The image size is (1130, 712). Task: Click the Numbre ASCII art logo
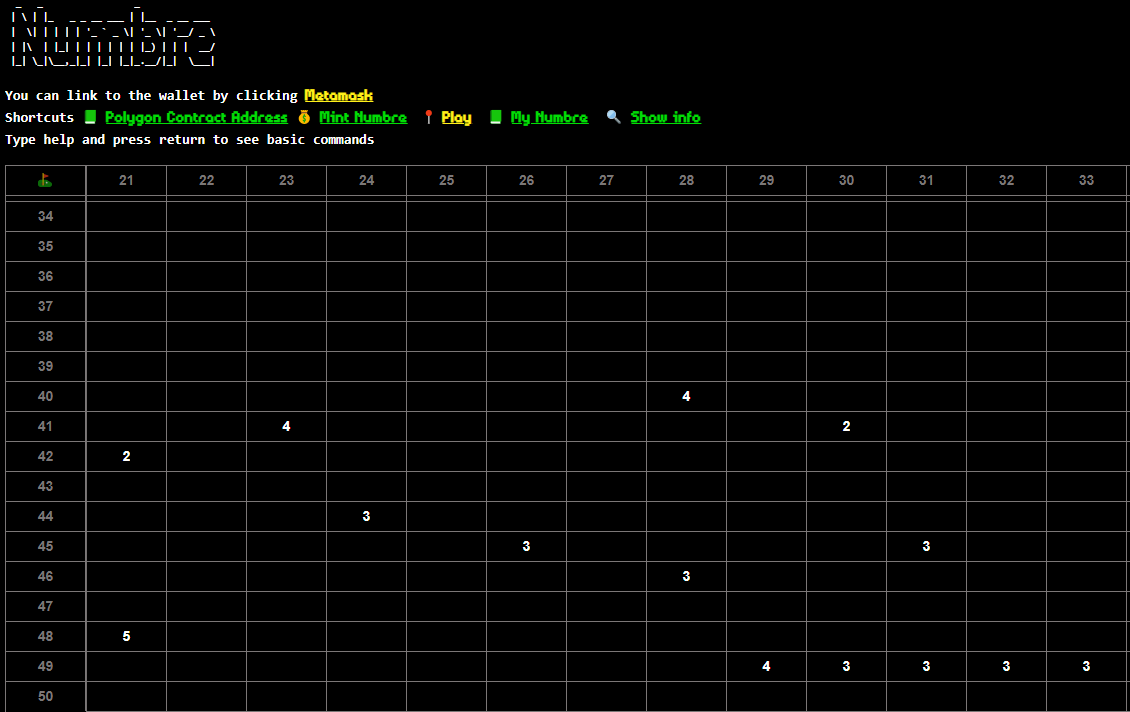click(x=113, y=36)
